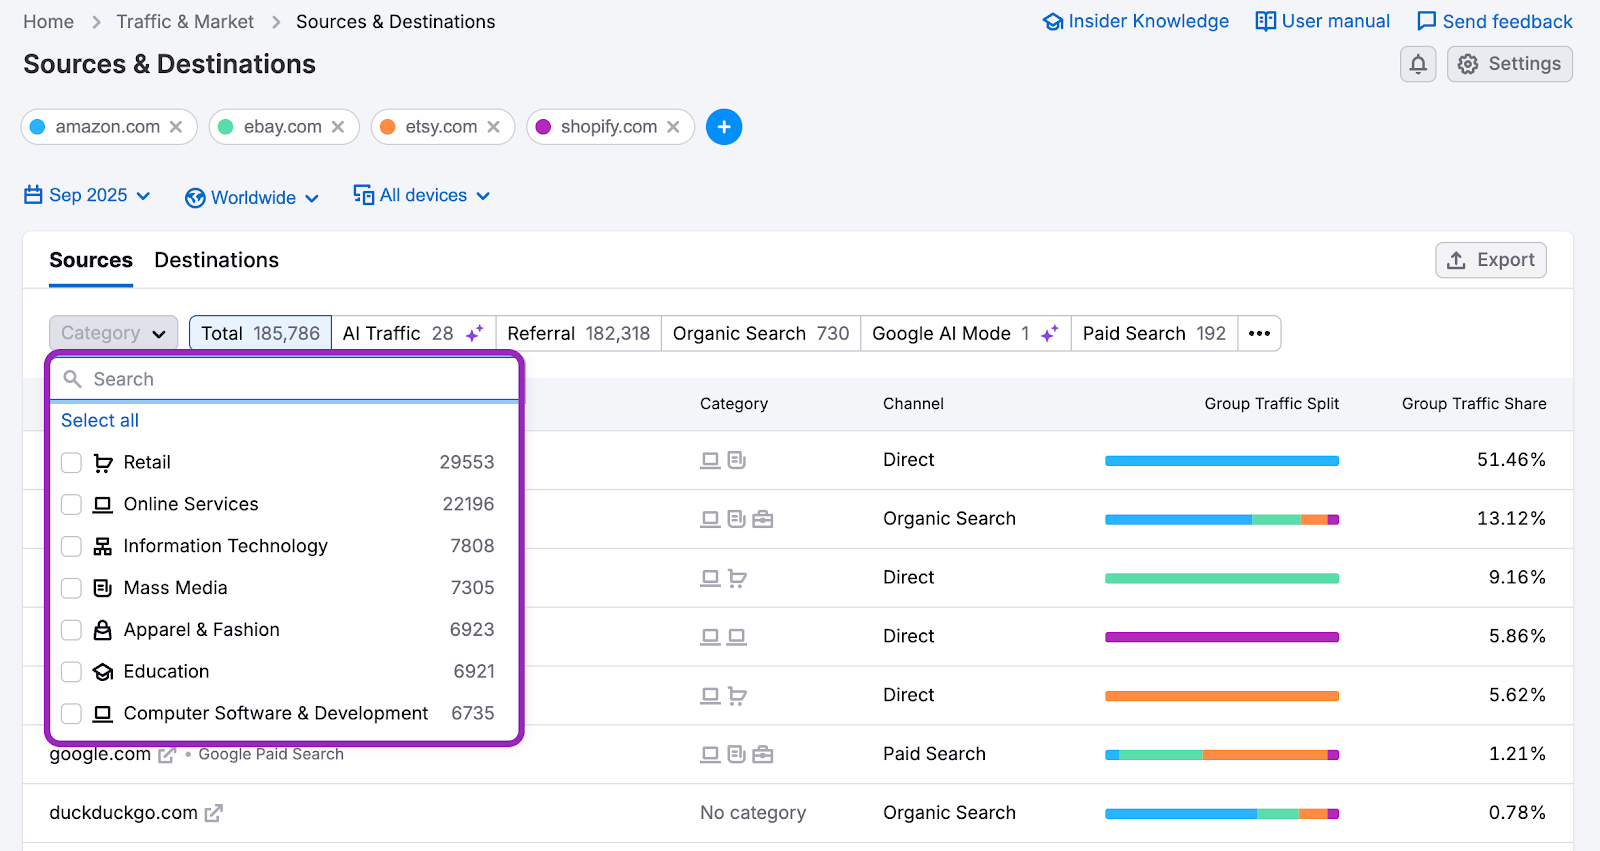Check the Retail category checkbox
Screen dimensions: 1600x851
(71, 463)
